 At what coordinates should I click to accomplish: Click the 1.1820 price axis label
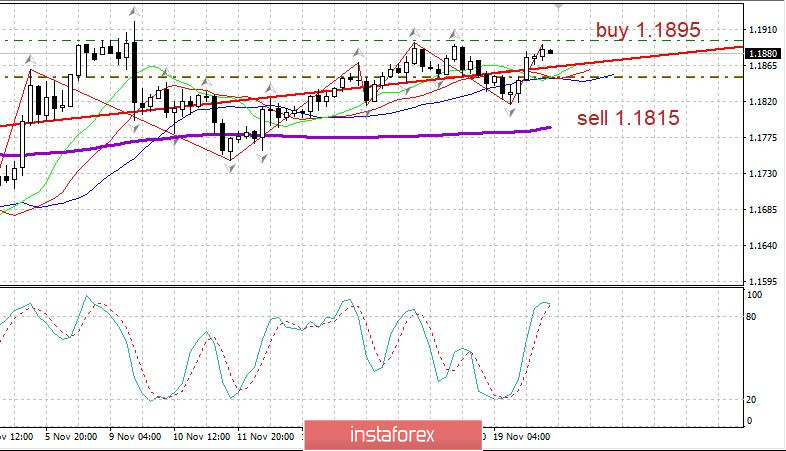pos(762,102)
